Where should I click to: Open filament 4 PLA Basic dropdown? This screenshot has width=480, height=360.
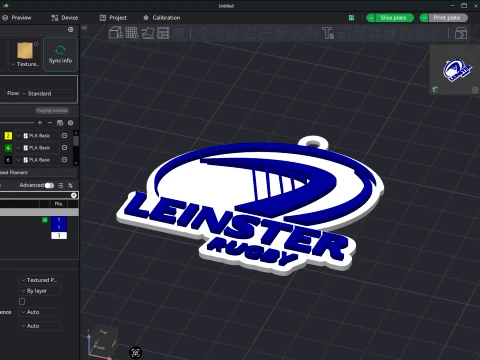coord(37,148)
